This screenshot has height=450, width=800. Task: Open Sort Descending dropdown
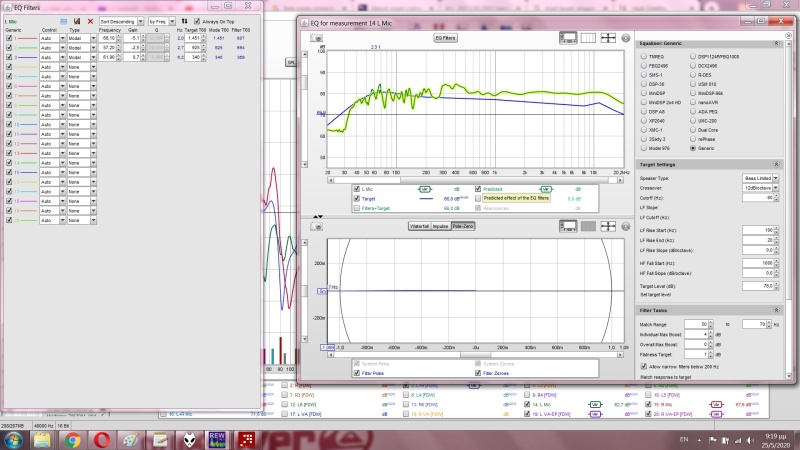(121, 21)
